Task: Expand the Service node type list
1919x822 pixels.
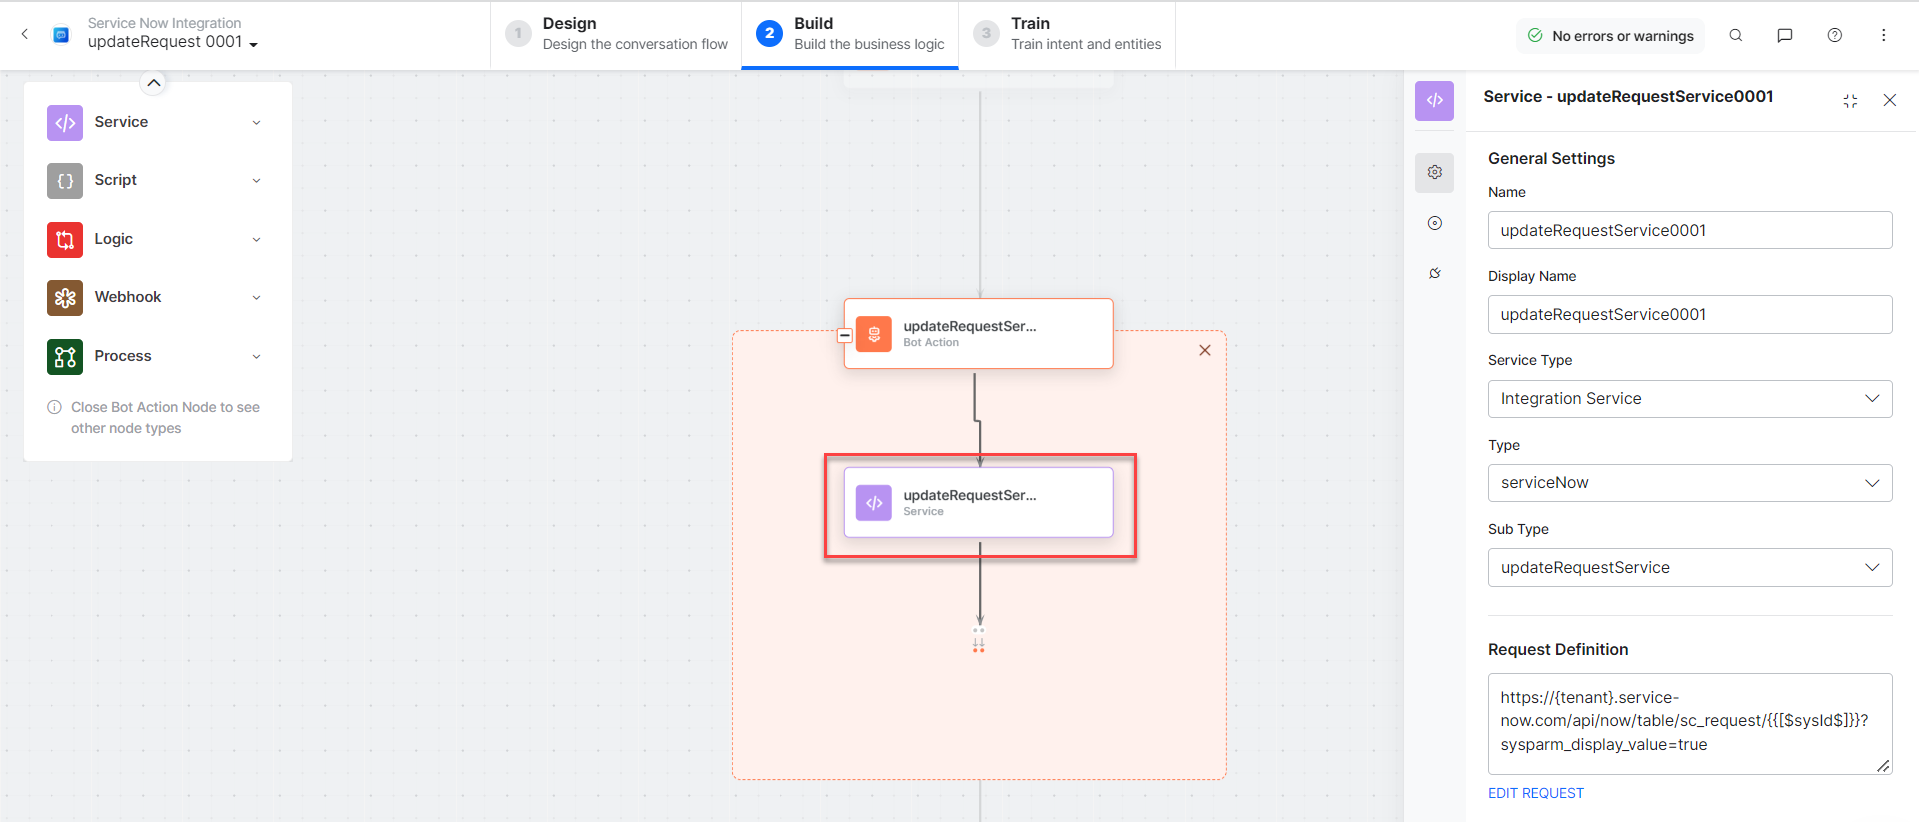Action: pos(256,123)
